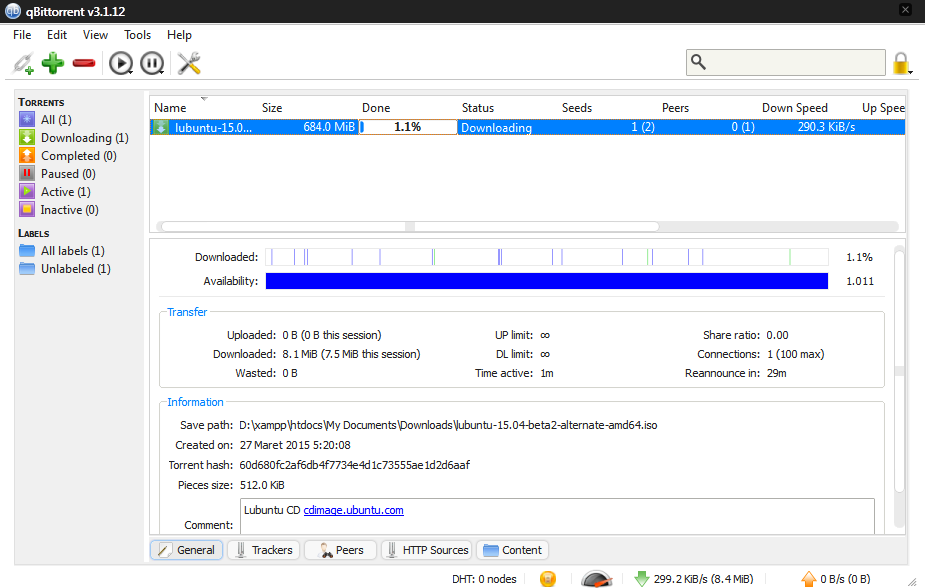Open the Tools menu
This screenshot has width=925, height=588.
[x=137, y=35]
